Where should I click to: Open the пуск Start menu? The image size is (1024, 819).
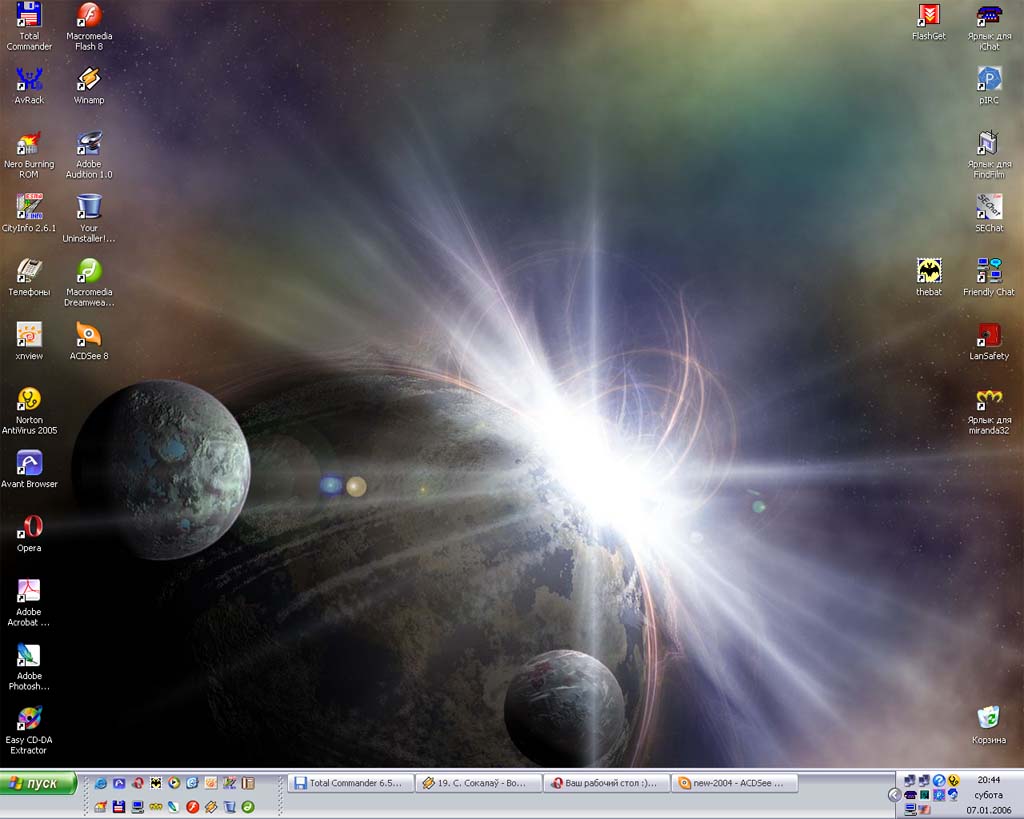tap(38, 783)
